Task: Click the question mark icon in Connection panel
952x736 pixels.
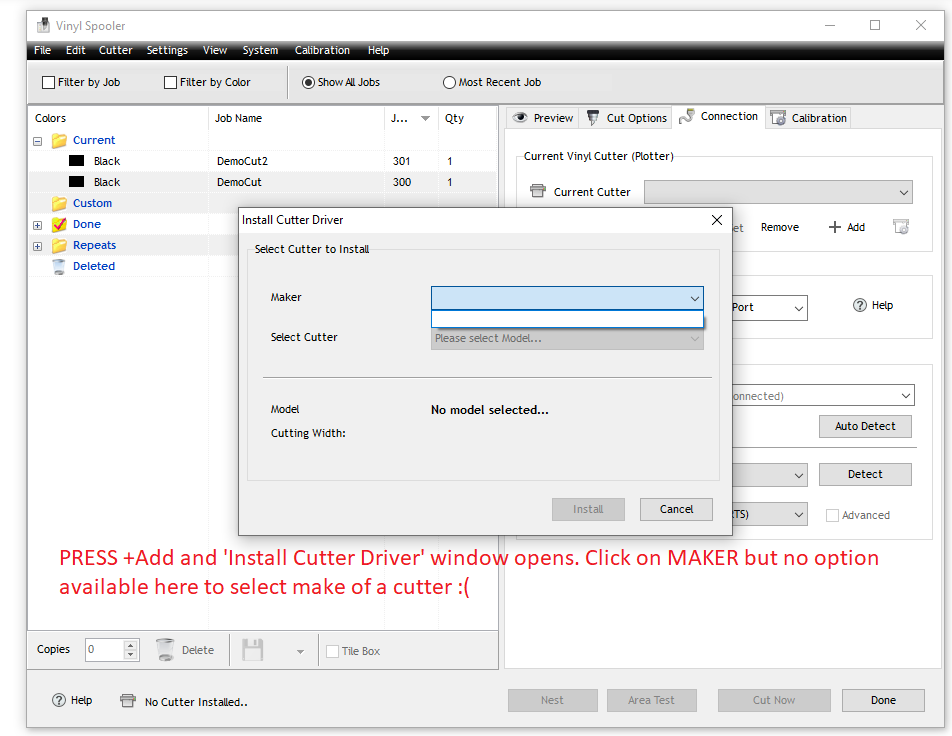Action: coord(860,305)
